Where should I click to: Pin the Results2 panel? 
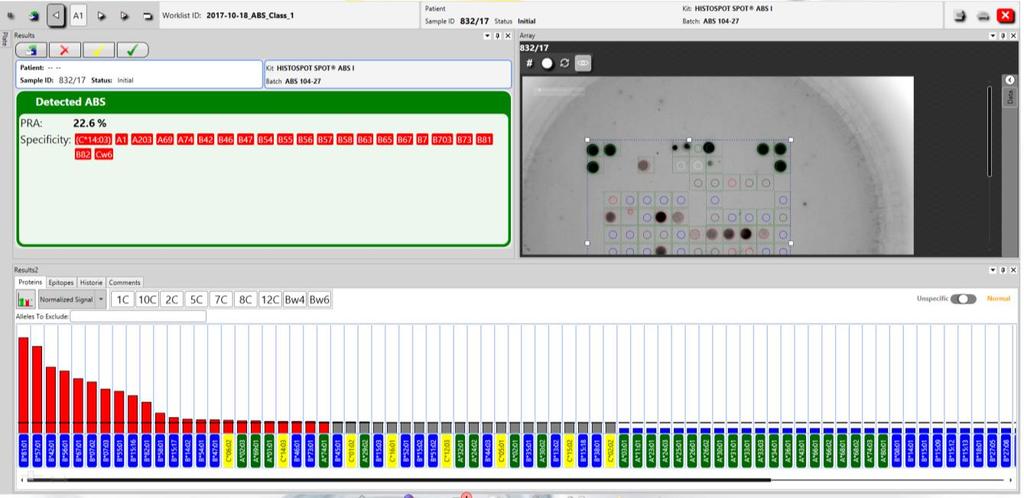coord(1004,270)
